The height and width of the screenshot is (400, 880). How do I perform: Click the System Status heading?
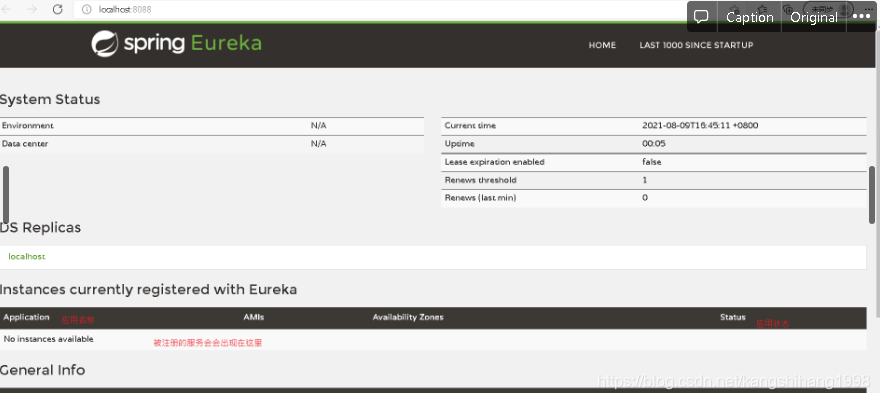click(x=50, y=99)
